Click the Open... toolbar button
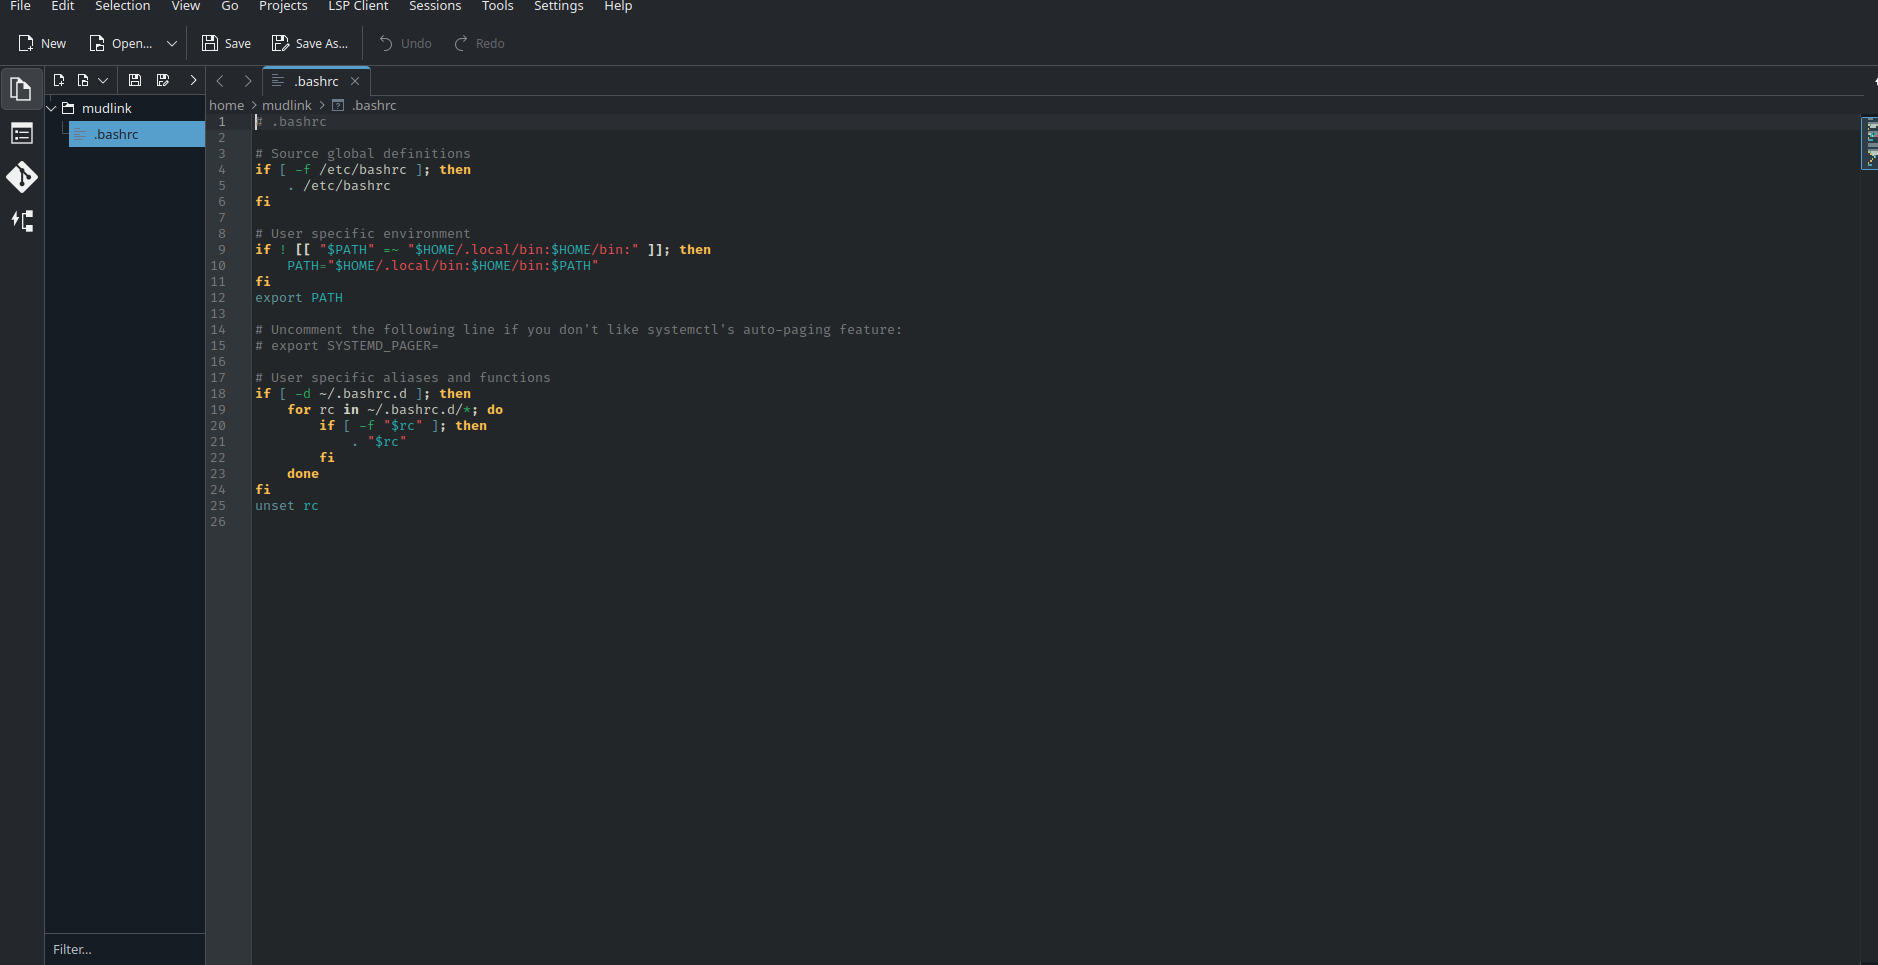1878x965 pixels. [121, 44]
